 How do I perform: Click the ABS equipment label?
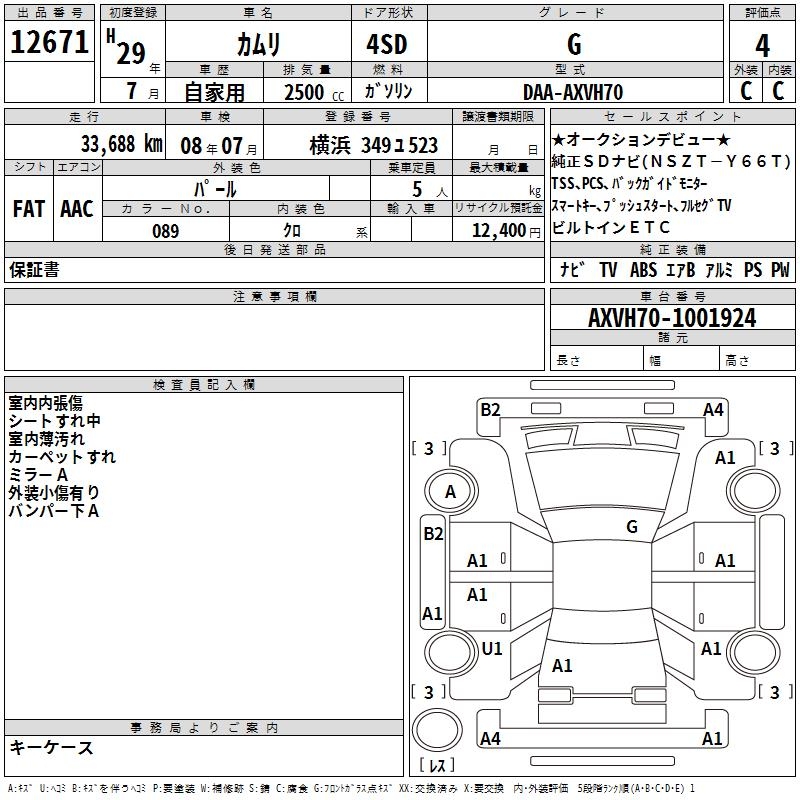pos(643,269)
